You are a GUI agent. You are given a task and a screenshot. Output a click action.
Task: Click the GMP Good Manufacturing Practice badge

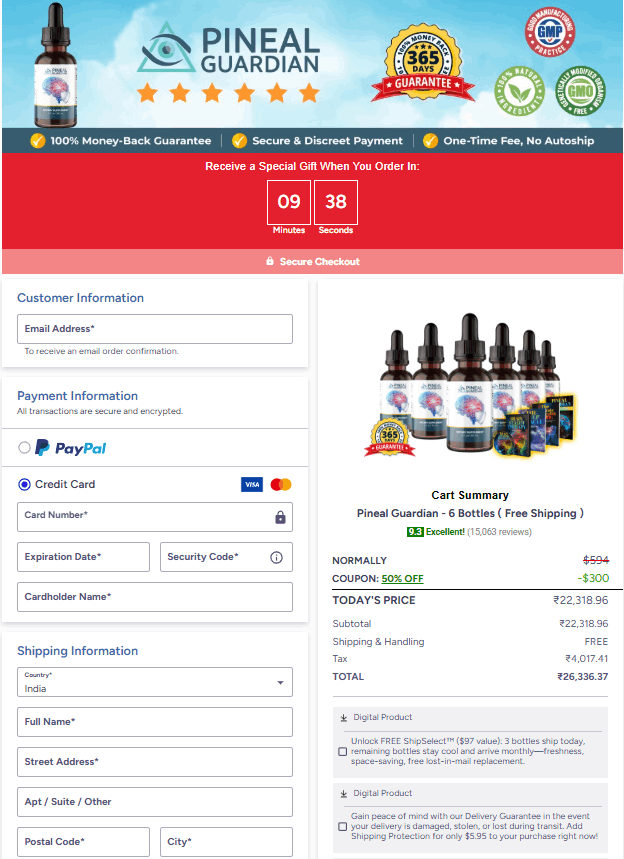[549, 32]
